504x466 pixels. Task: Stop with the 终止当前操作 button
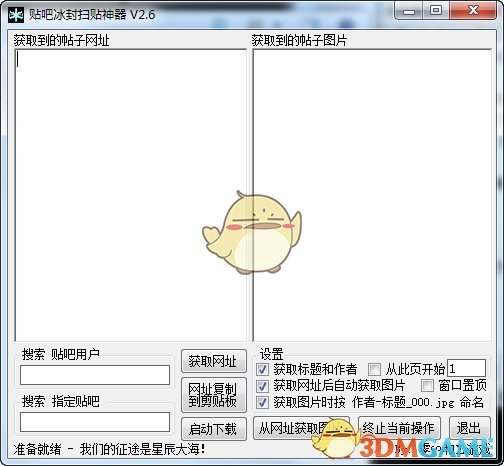[x=399, y=428]
